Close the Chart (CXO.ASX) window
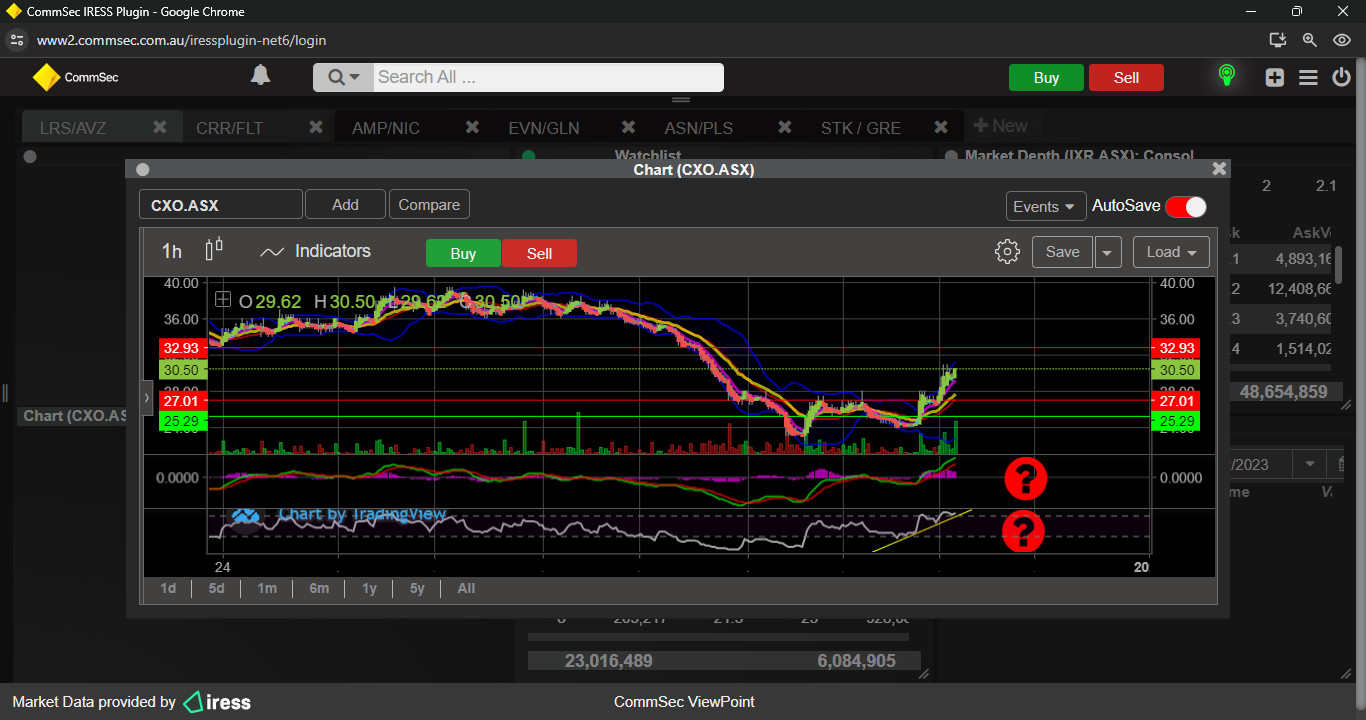This screenshot has height=720, width=1366. [1218, 170]
